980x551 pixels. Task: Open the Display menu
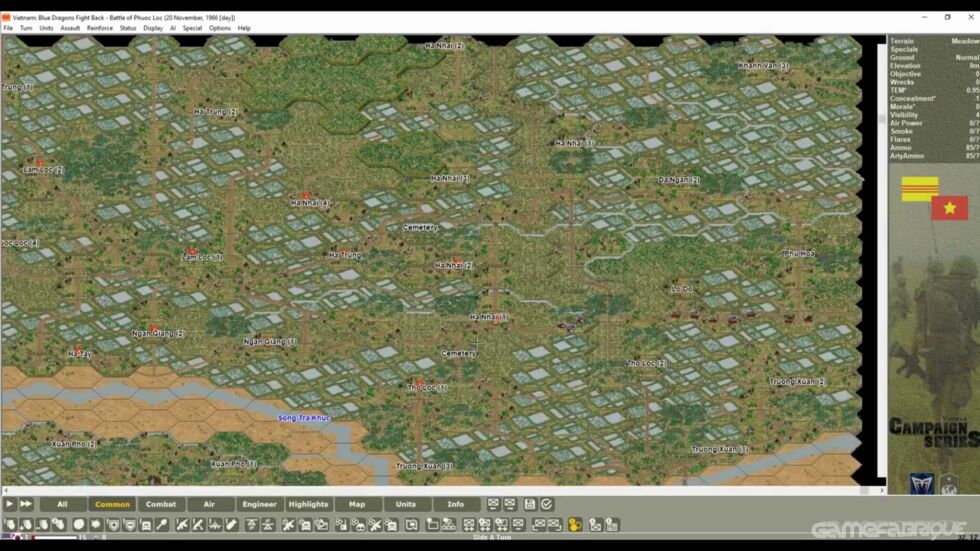[153, 28]
